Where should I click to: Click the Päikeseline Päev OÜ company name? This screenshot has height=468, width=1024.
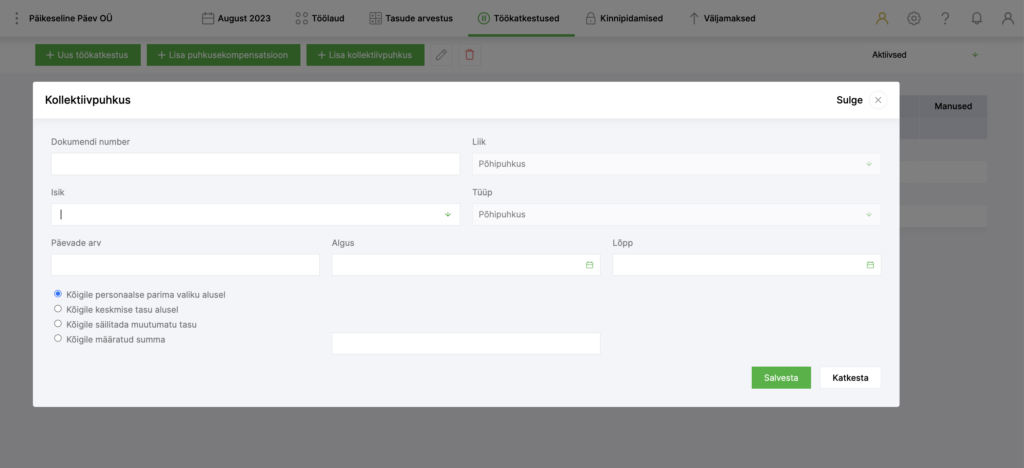tap(71, 18)
